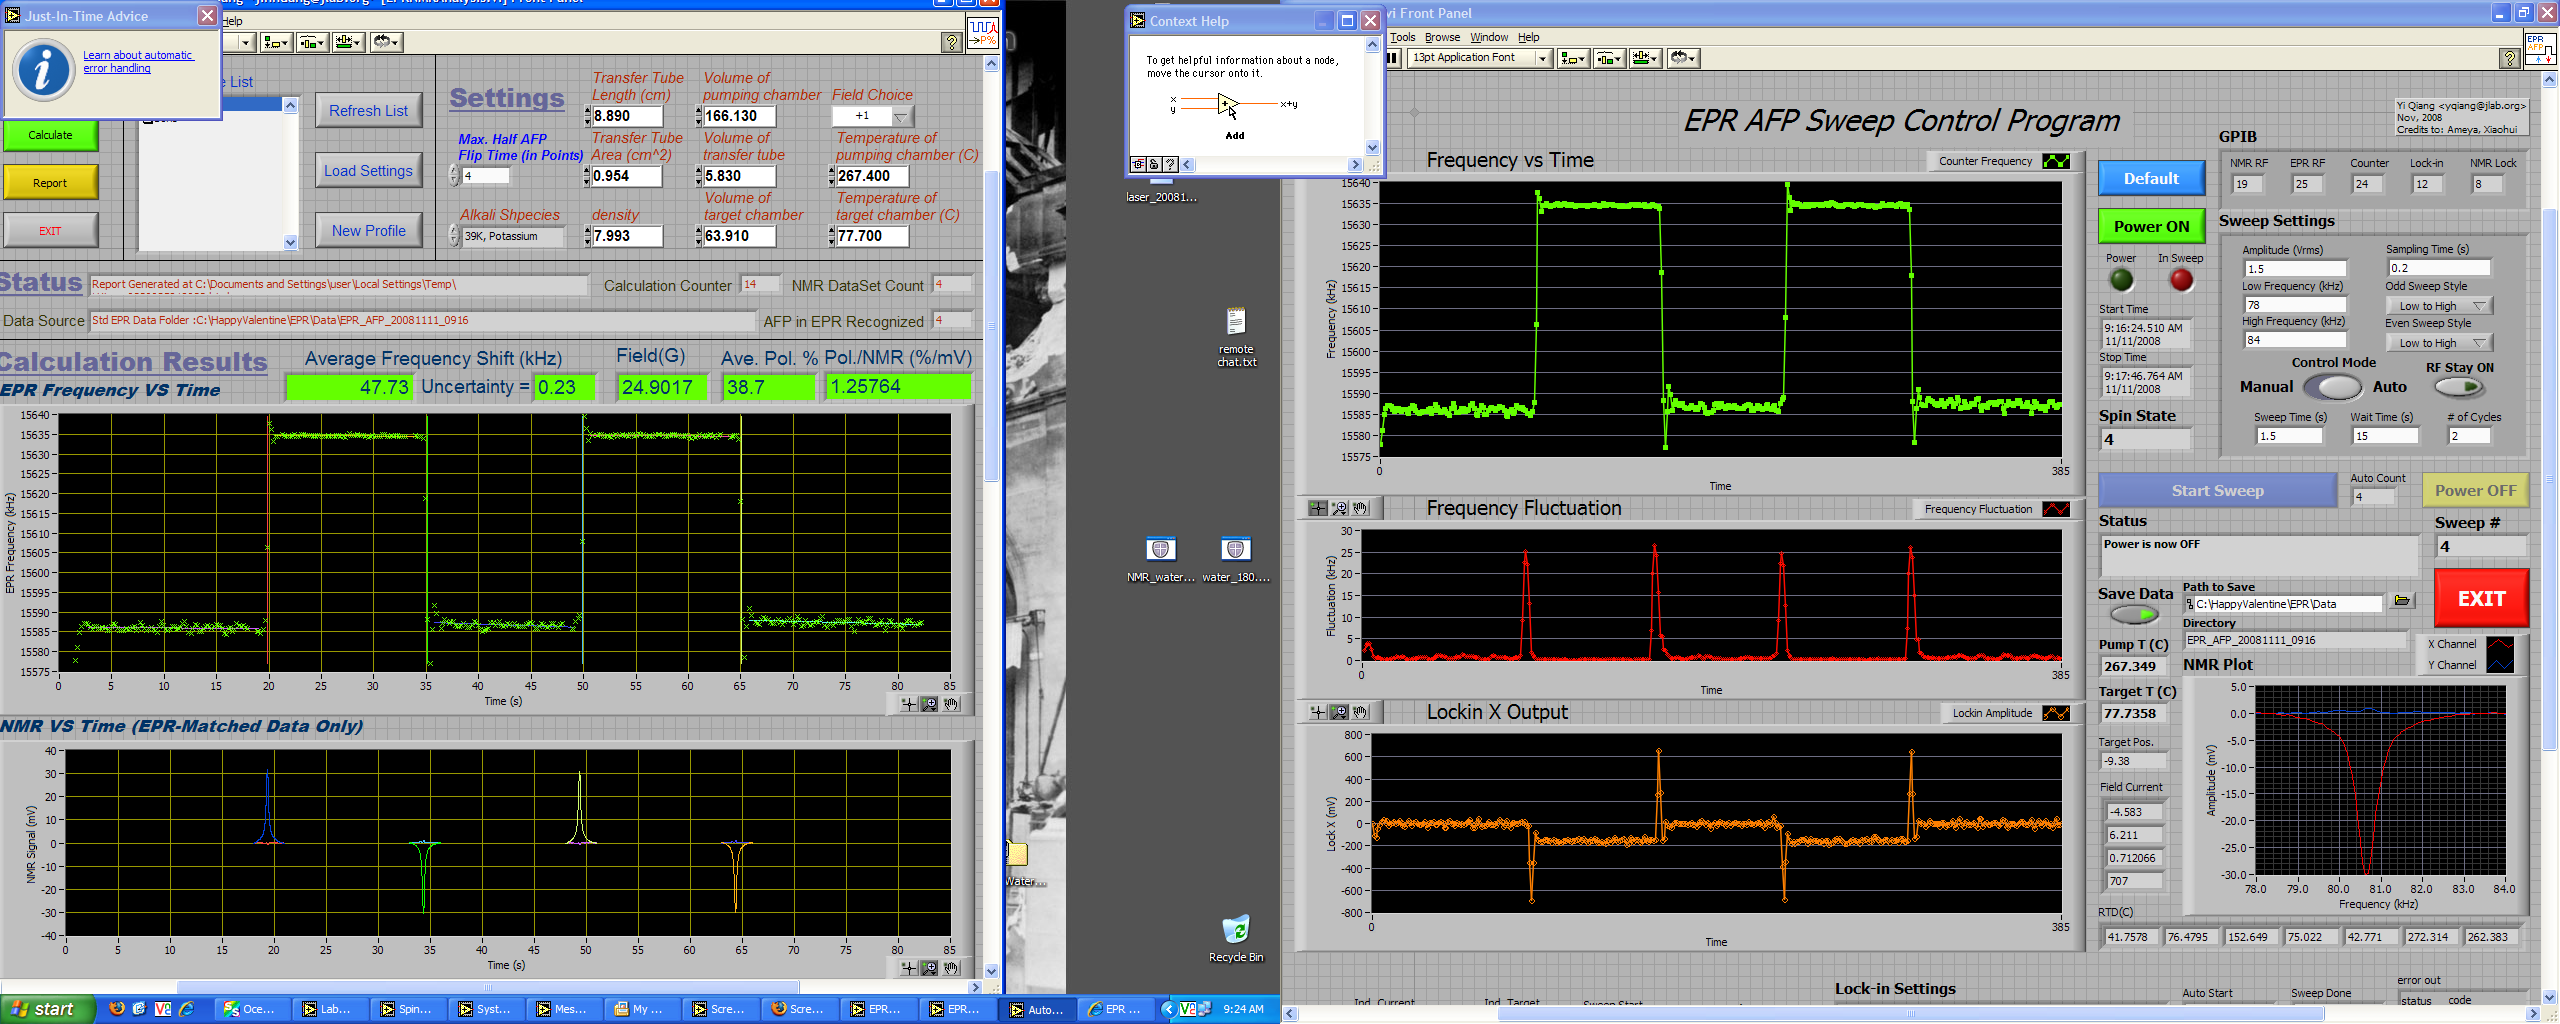Open Align Objects menu in Sweep window toolbar
This screenshot has width=2560, height=1024.
click(1573, 58)
